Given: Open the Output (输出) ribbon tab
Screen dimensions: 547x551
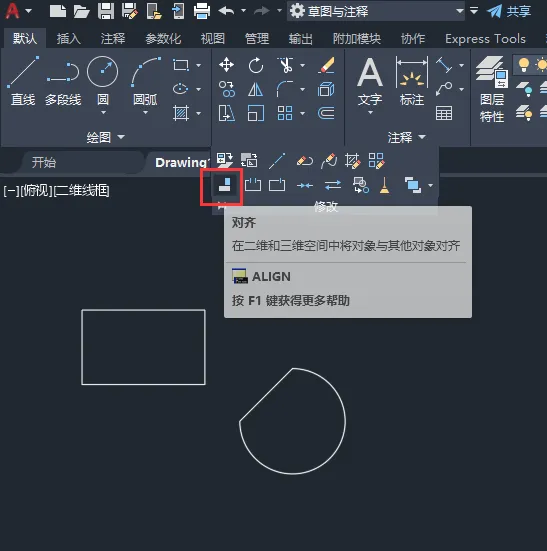Looking at the screenshot, I should (301, 38).
